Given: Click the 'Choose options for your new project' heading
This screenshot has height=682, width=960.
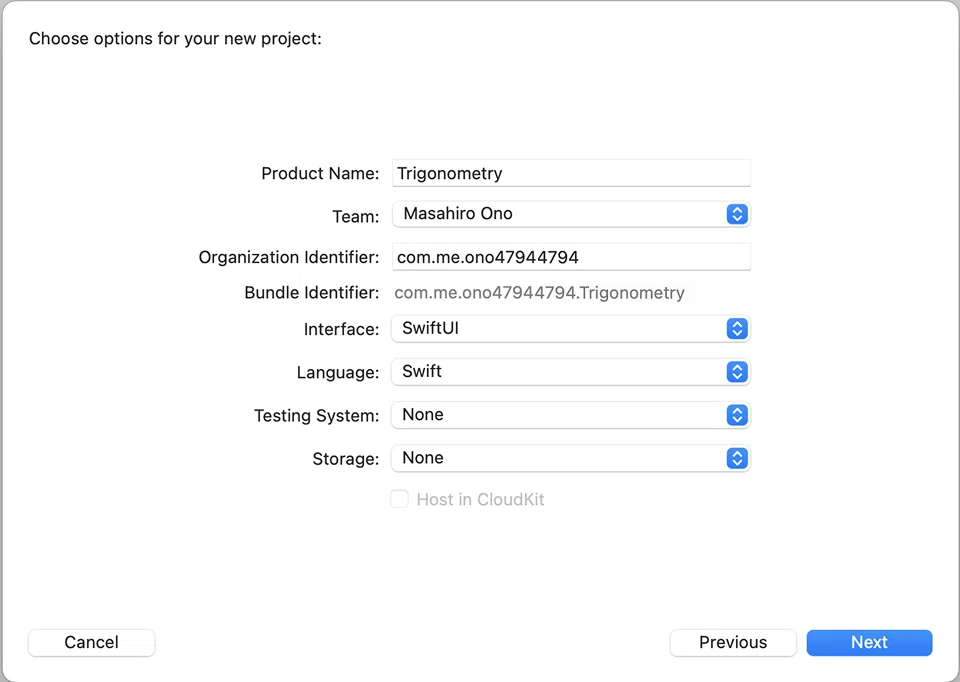Looking at the screenshot, I should click(175, 39).
